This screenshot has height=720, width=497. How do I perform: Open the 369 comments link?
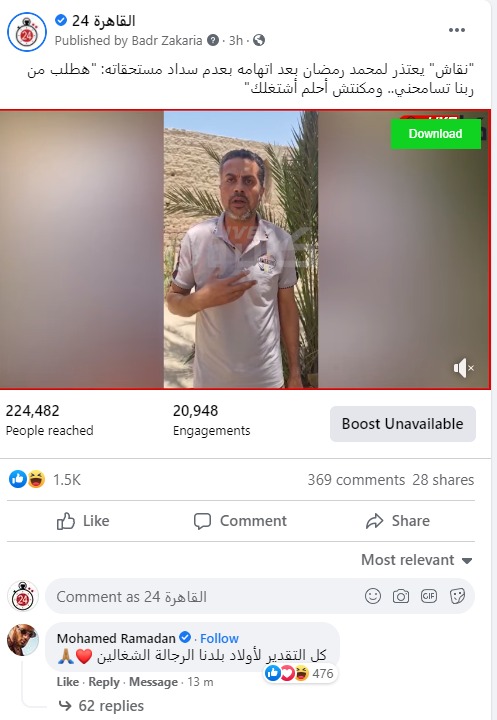click(x=356, y=480)
